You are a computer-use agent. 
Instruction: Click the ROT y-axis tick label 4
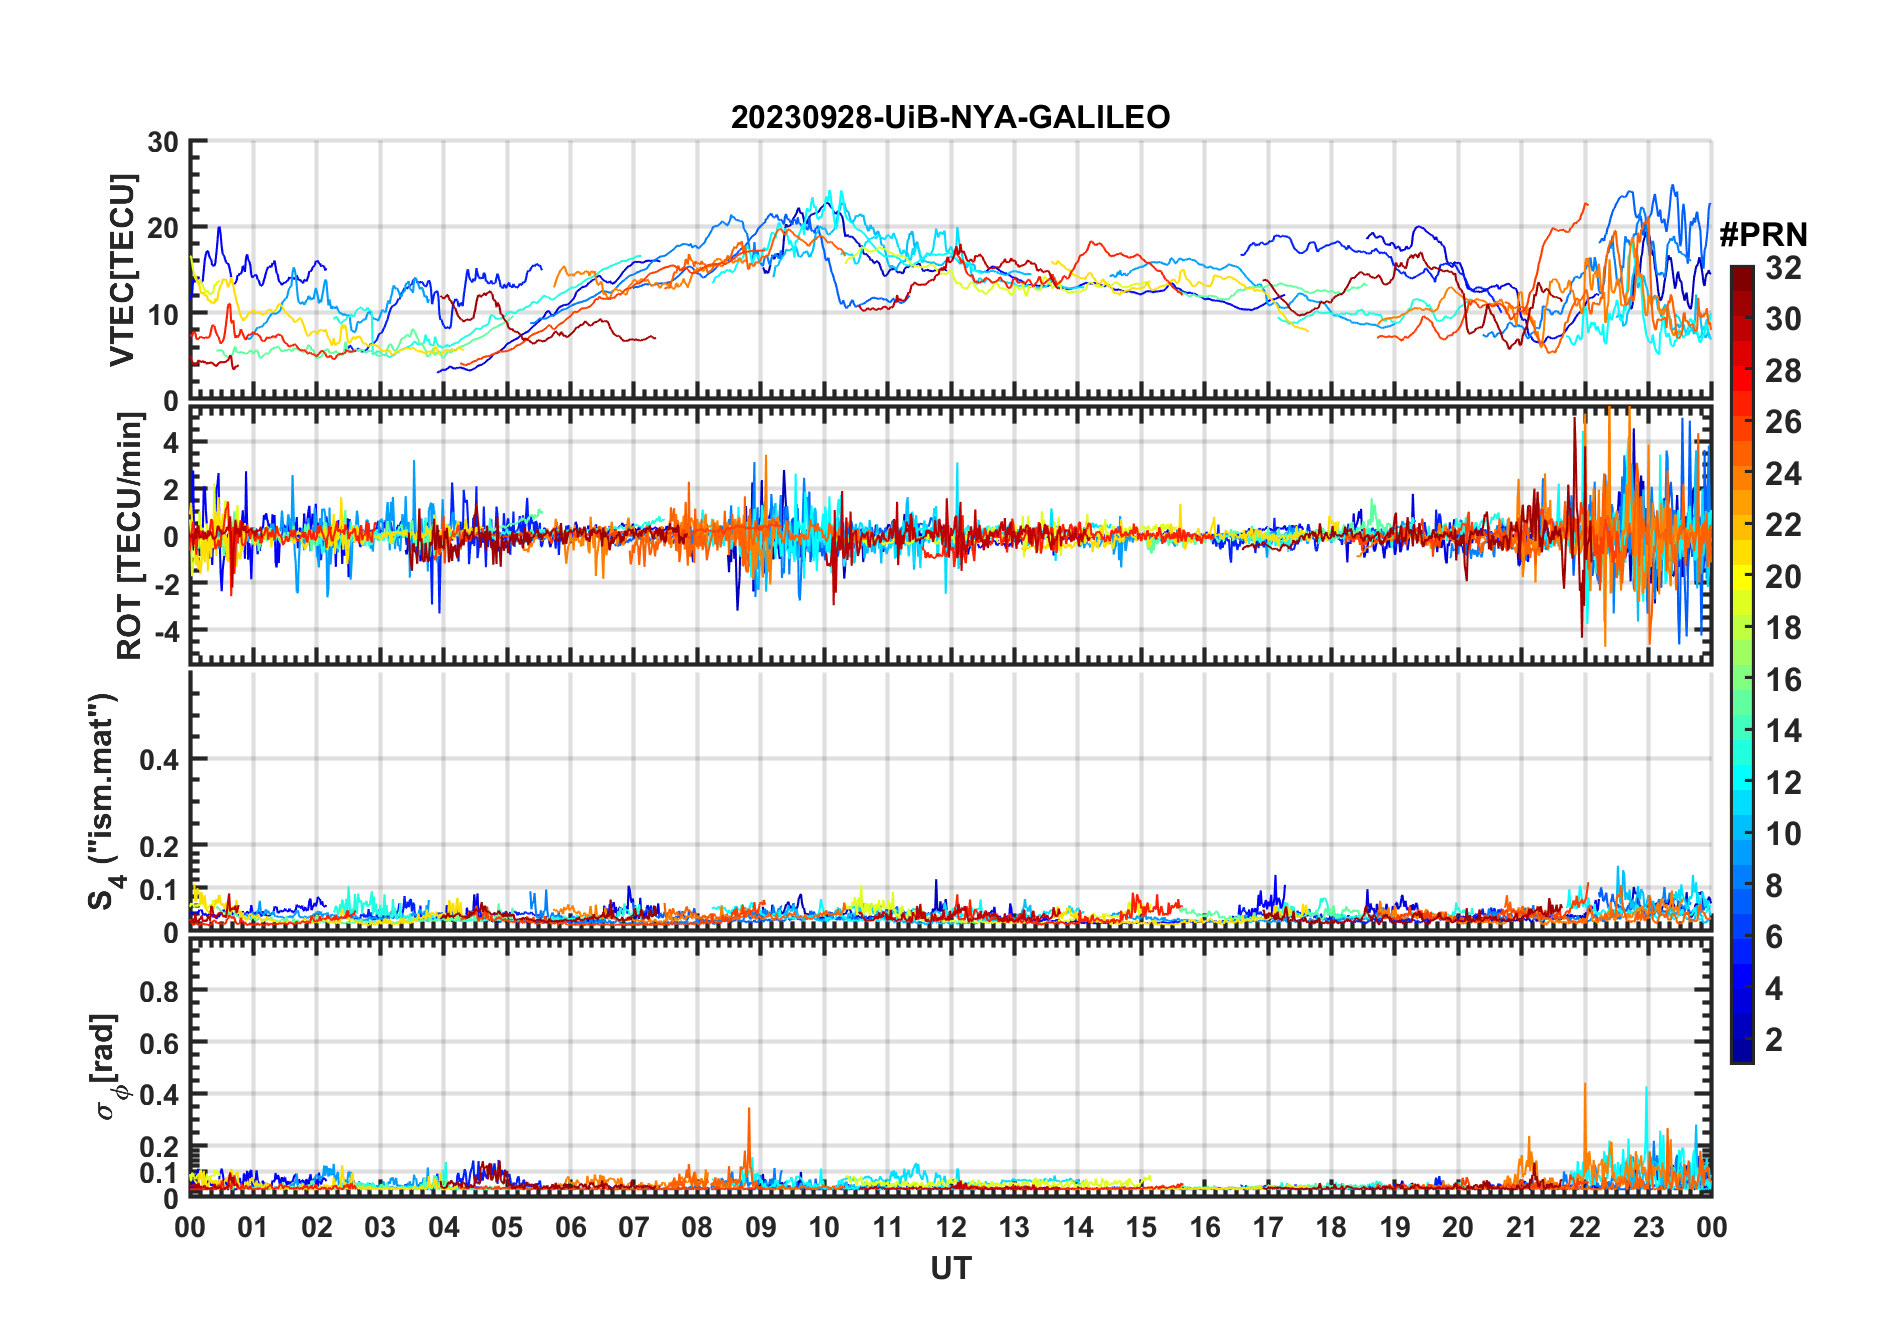click(x=171, y=442)
